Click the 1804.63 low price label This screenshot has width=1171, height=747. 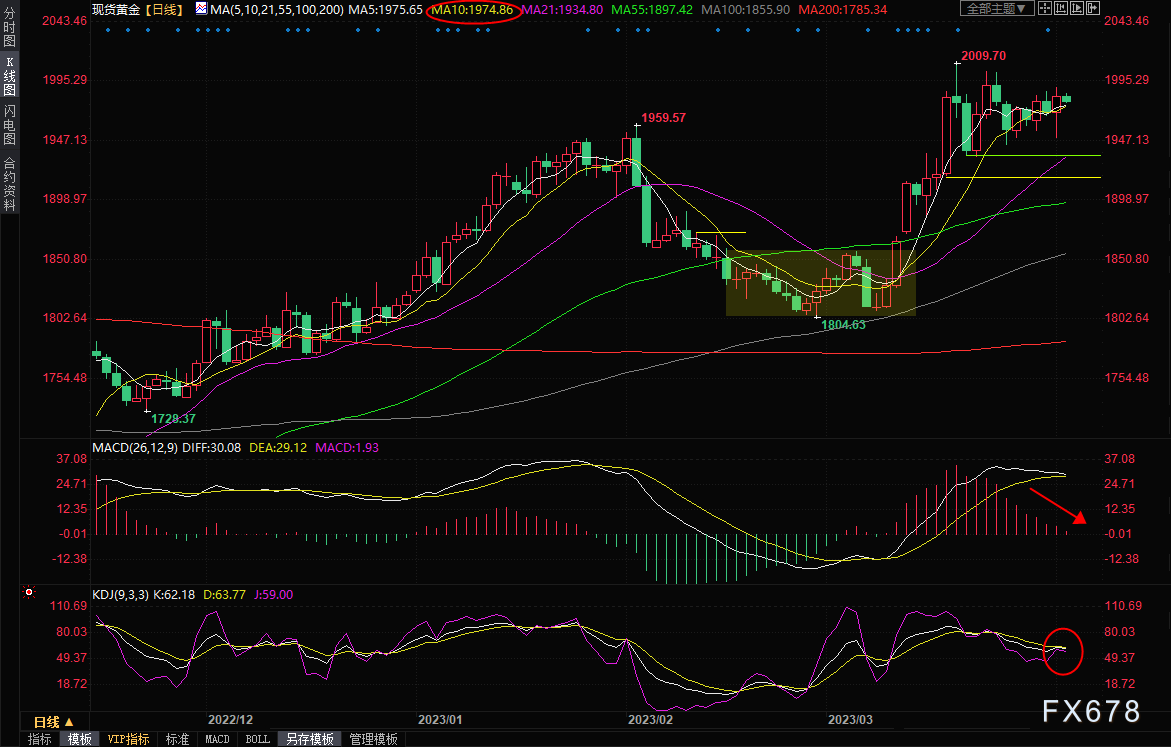pos(843,324)
